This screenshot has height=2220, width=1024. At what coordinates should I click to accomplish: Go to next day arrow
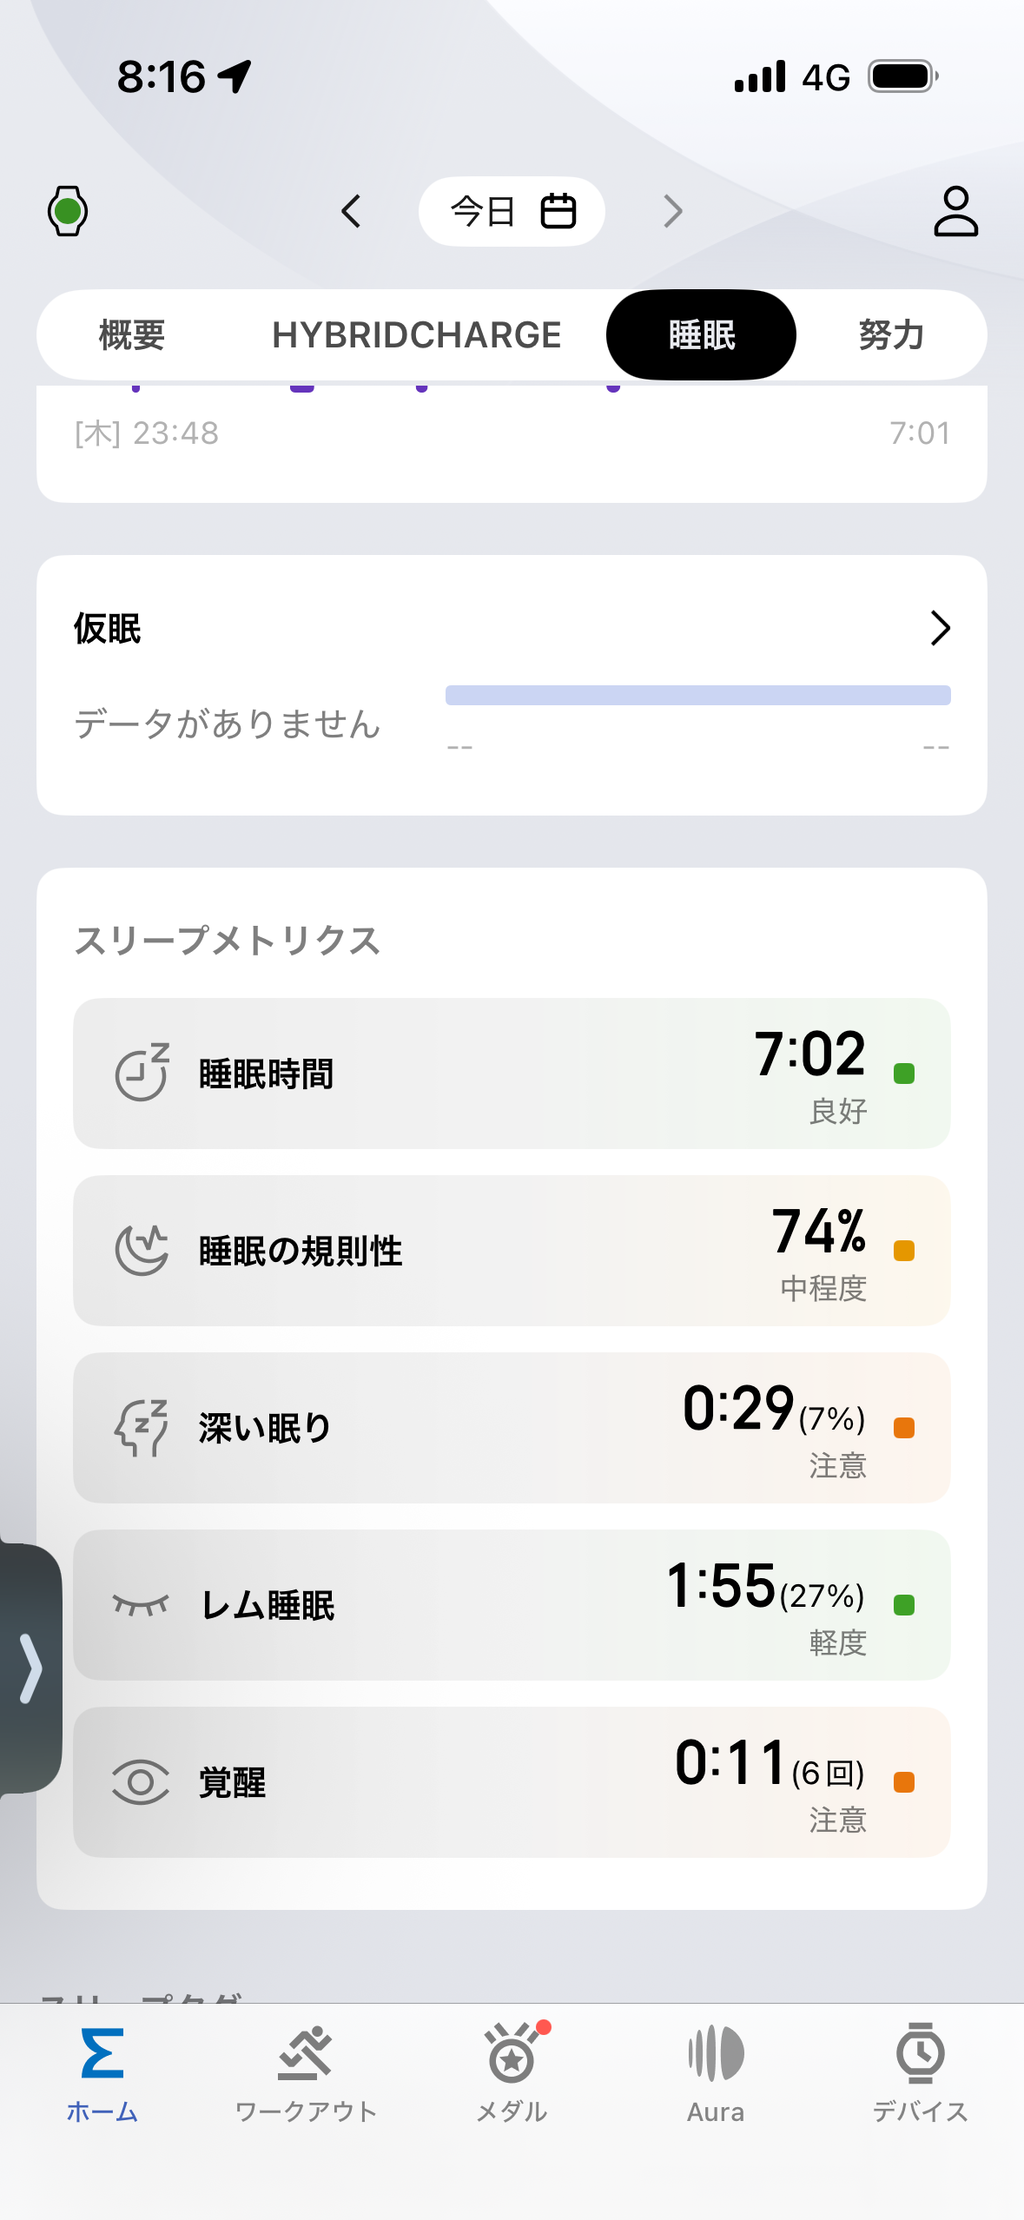[x=673, y=211]
